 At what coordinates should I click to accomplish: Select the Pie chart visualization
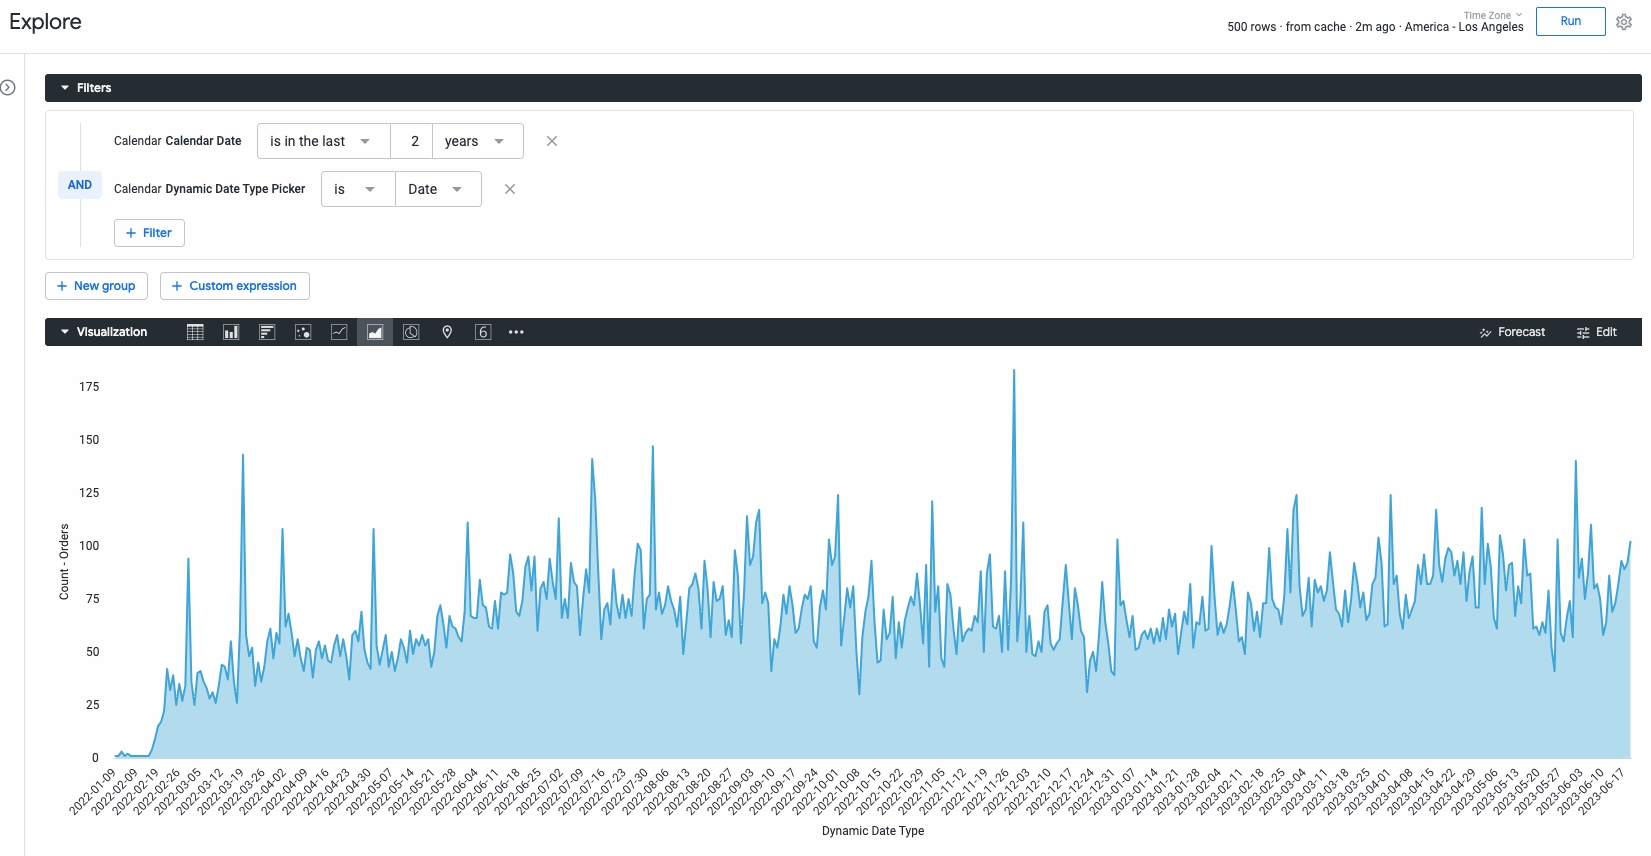click(411, 332)
